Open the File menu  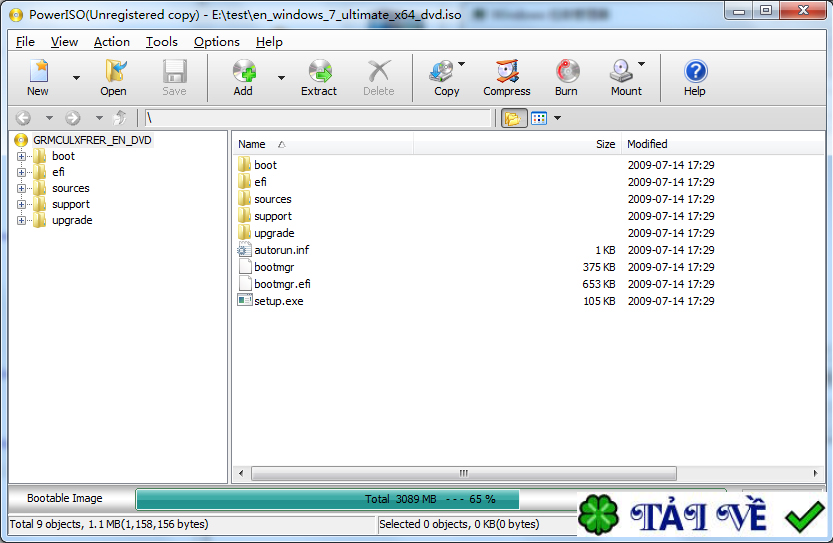click(x=25, y=41)
